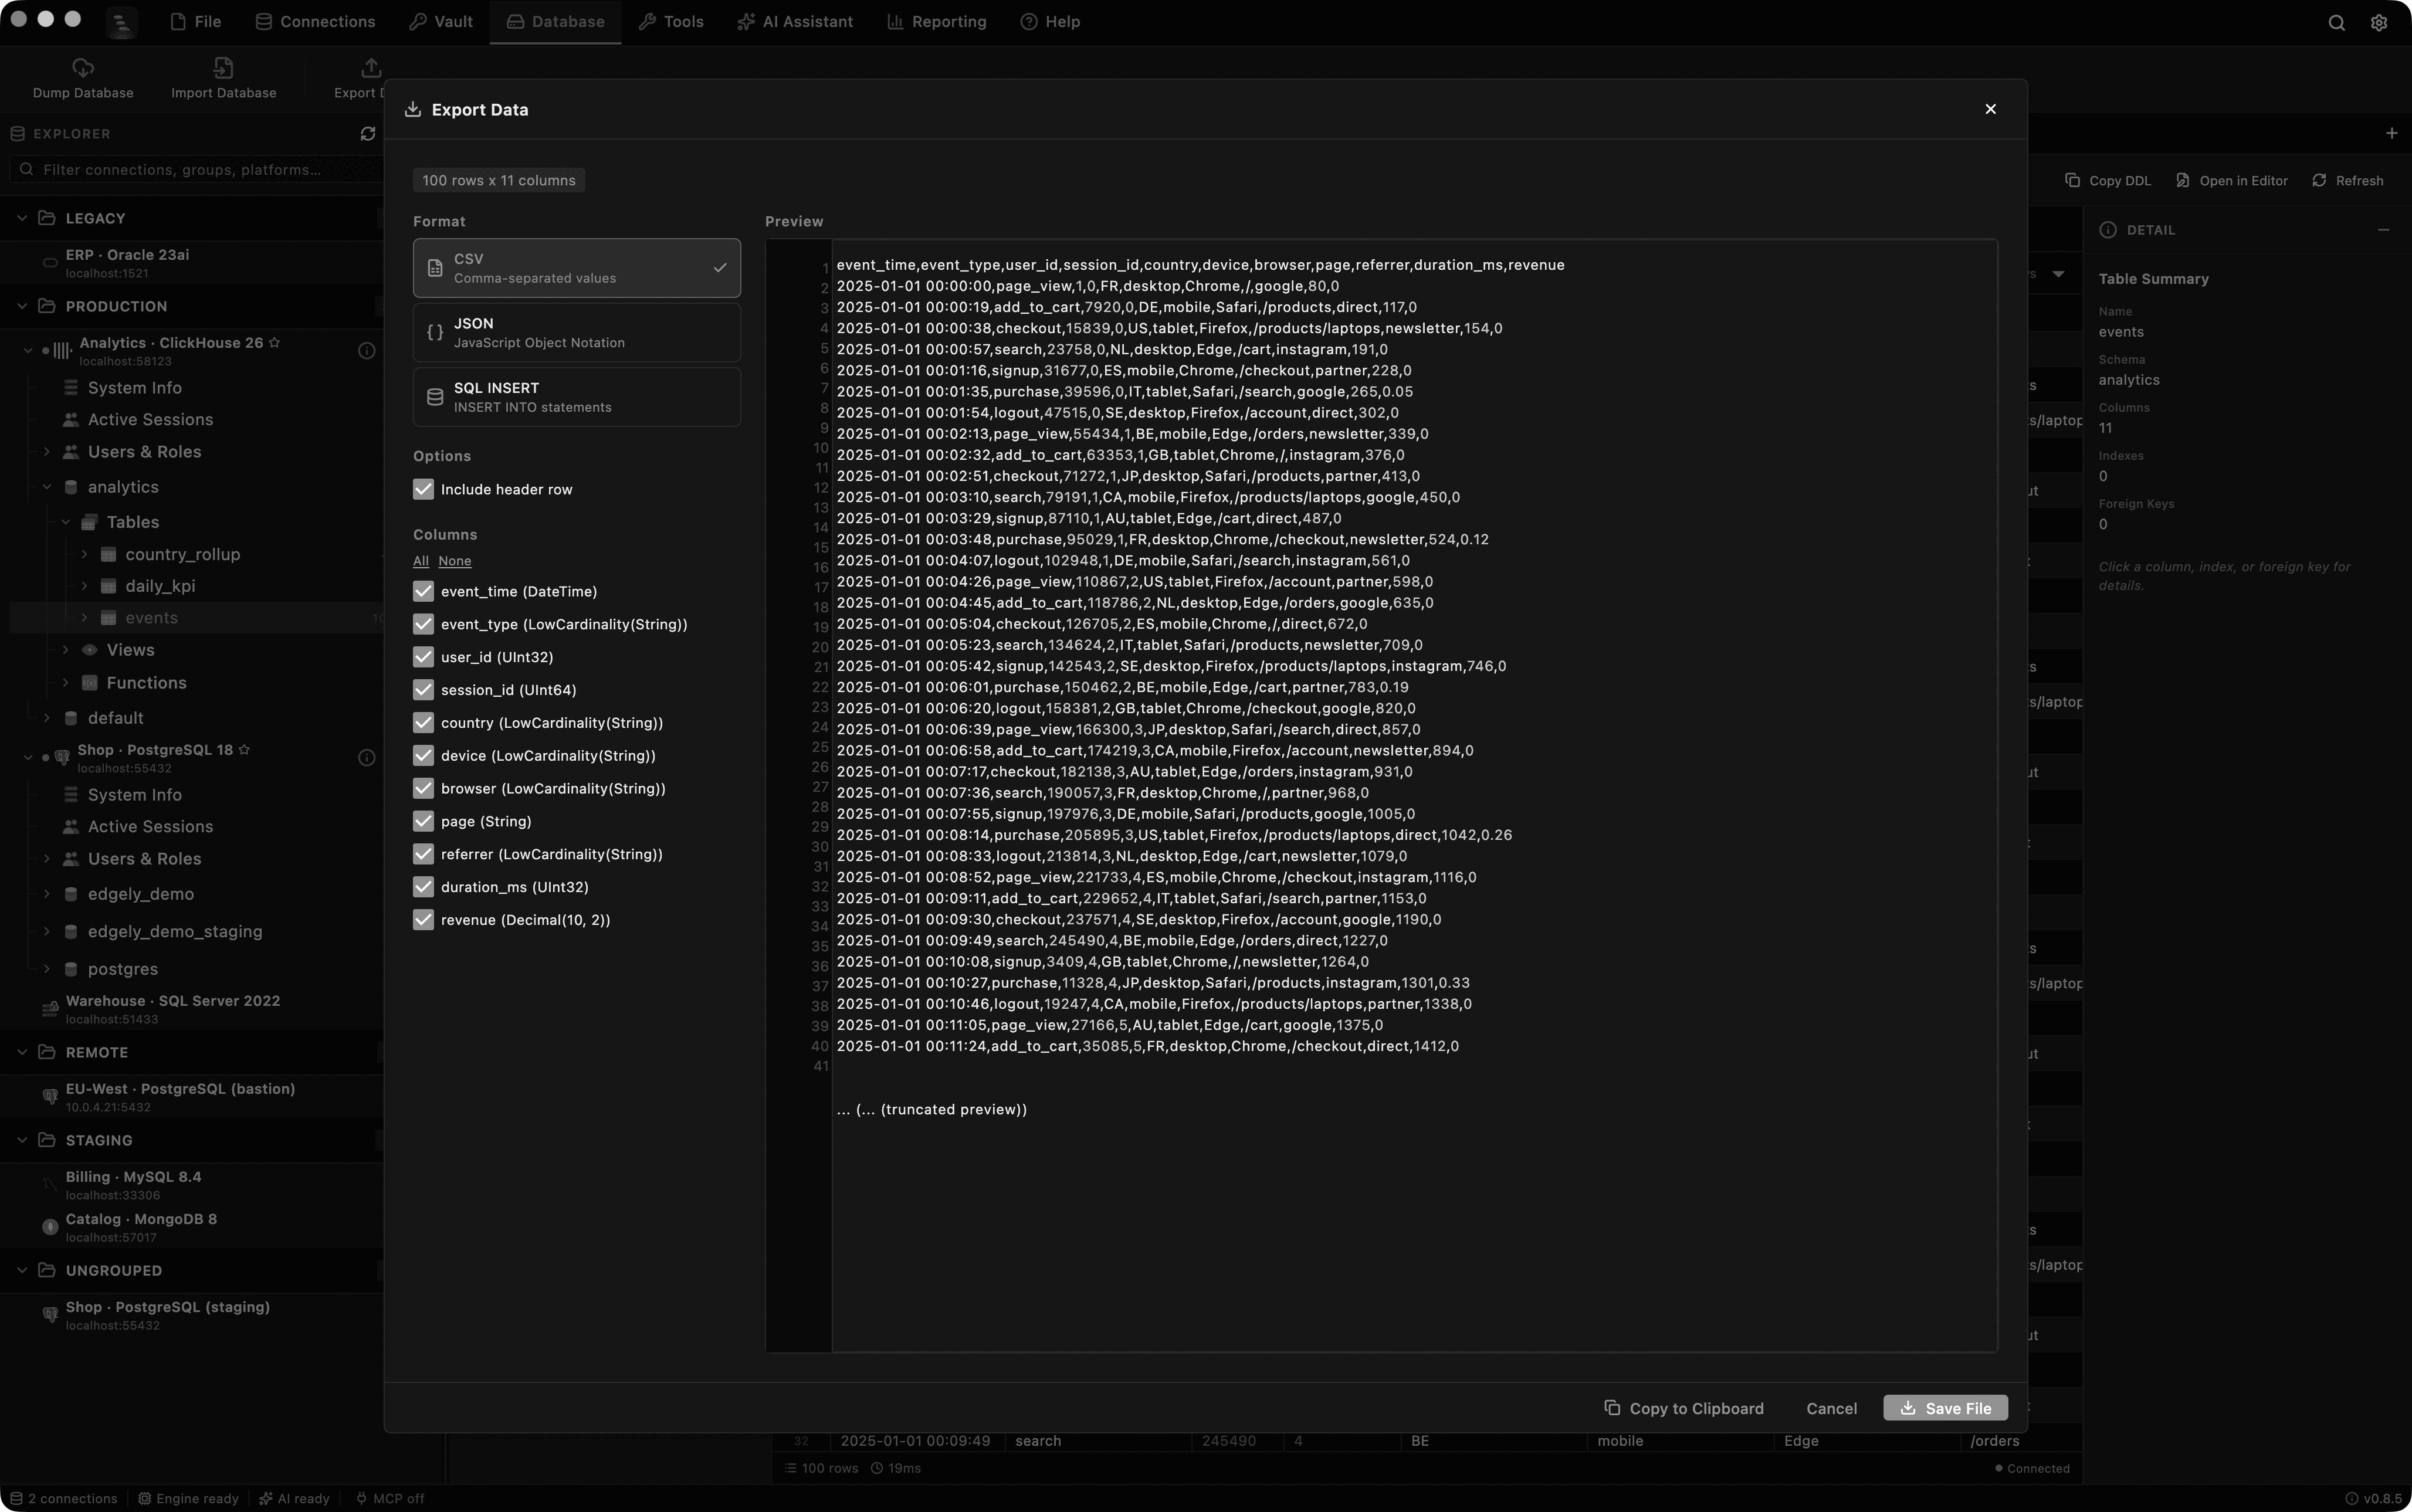Star the Analytics ClickHouse 26 connection
Viewport: 2412px width, 1512px height.
click(275, 343)
